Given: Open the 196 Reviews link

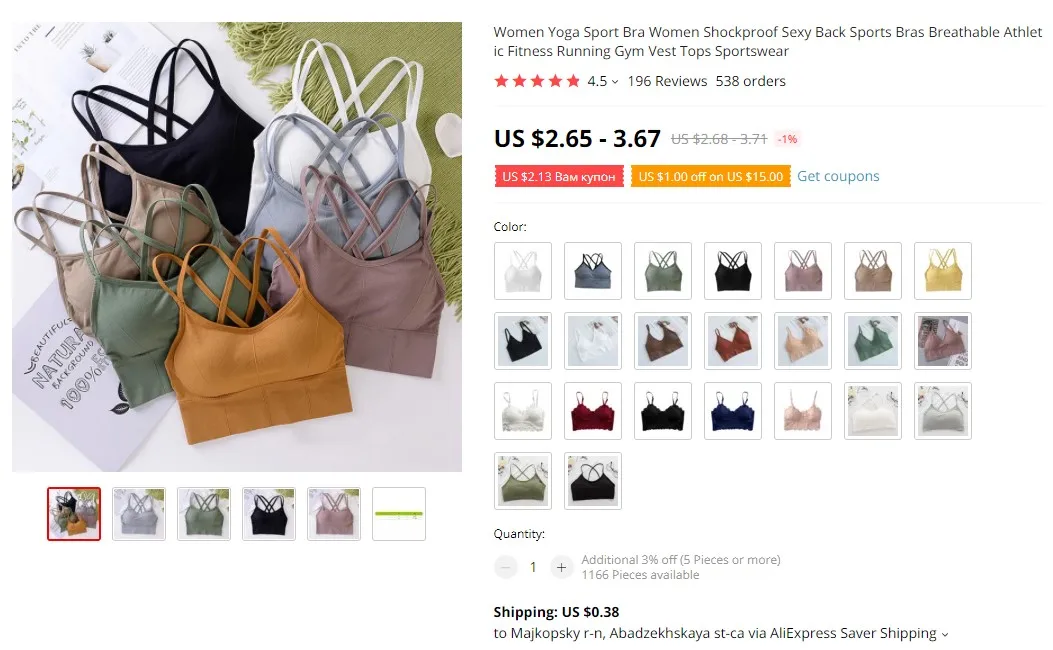Looking at the screenshot, I should click(667, 81).
